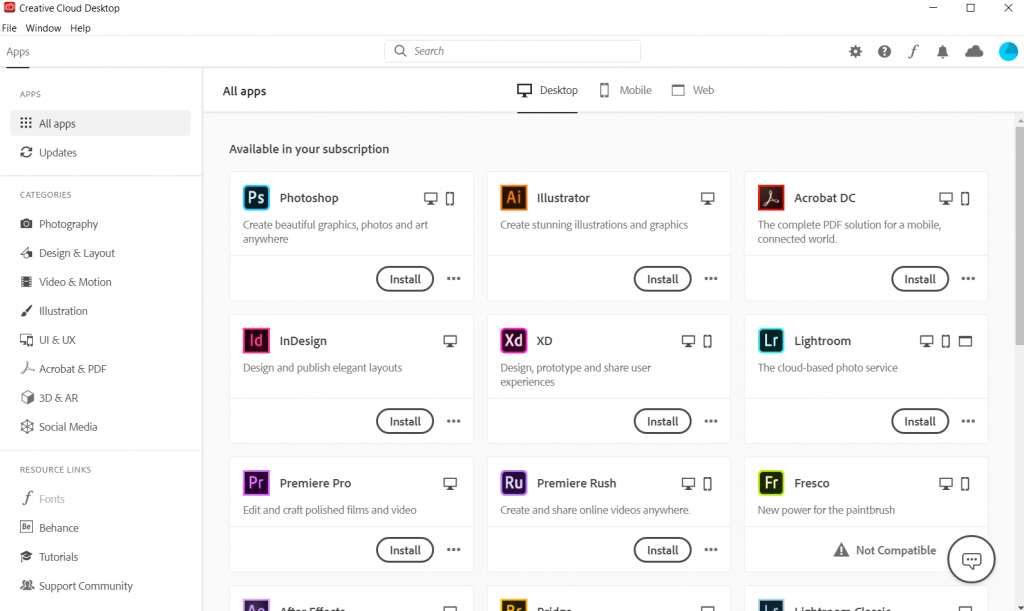
Task: Open the Help menu
Action: pos(80,28)
